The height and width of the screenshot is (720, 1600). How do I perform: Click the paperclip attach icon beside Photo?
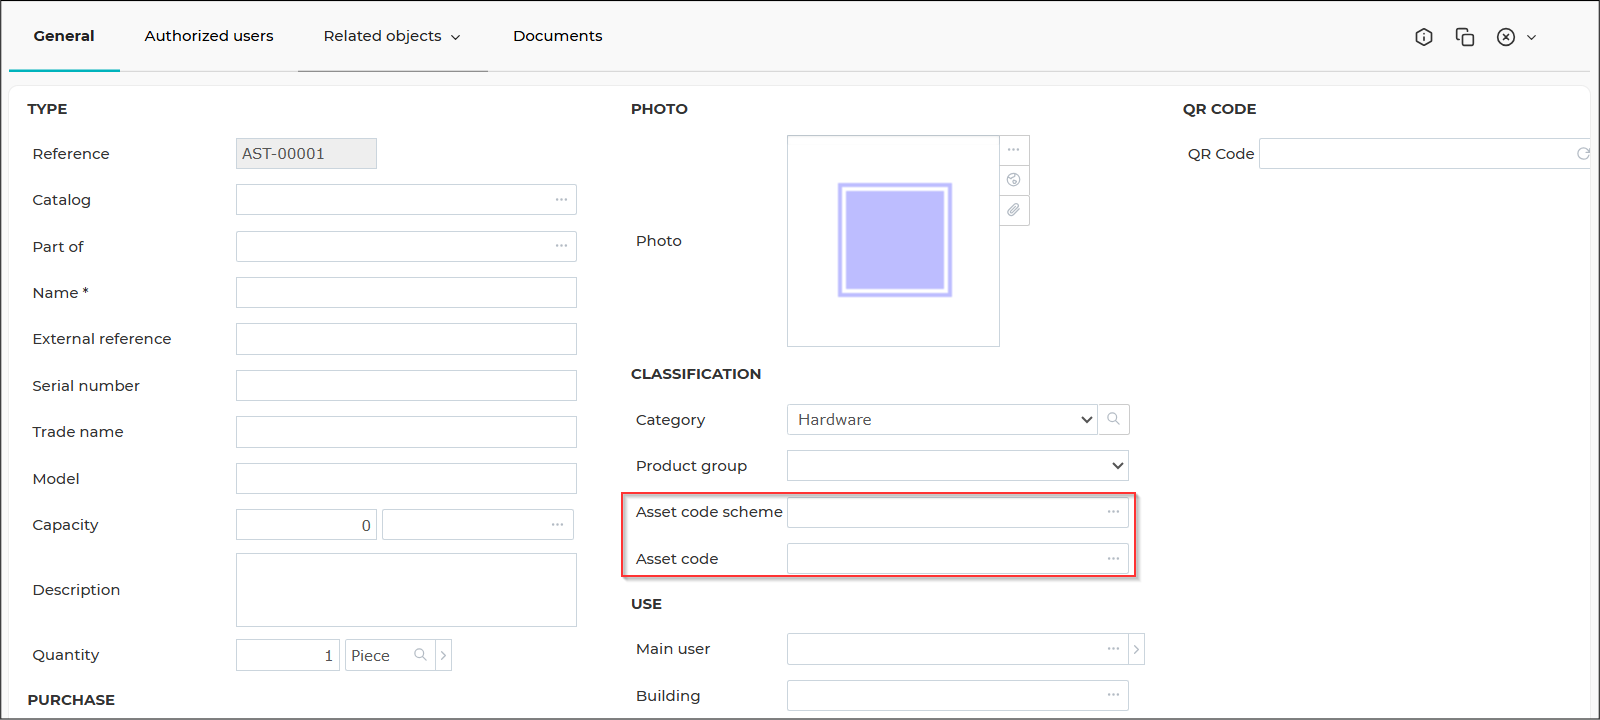pos(1014,210)
